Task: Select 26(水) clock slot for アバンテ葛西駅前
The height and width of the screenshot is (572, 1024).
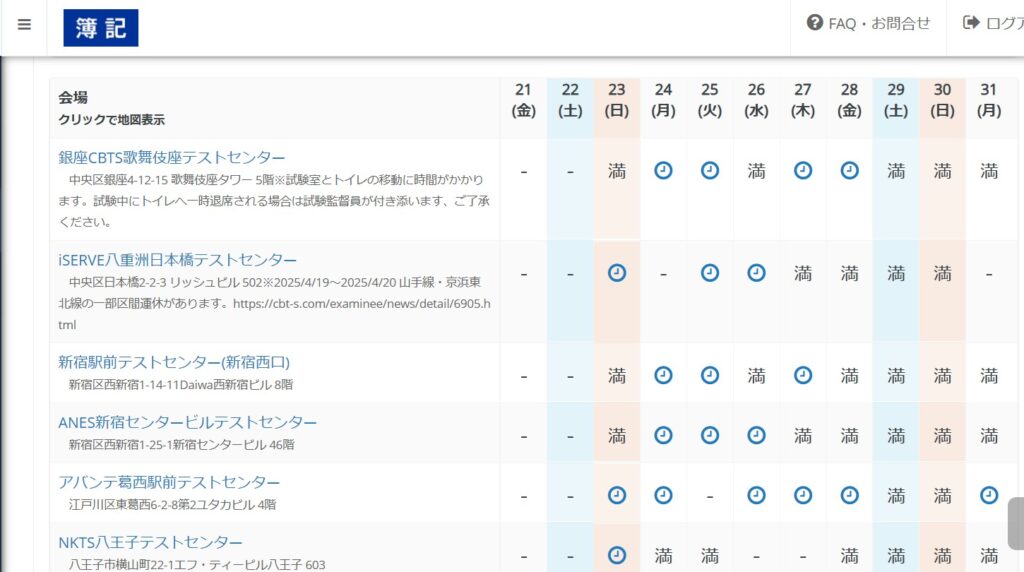Action: 756,496
